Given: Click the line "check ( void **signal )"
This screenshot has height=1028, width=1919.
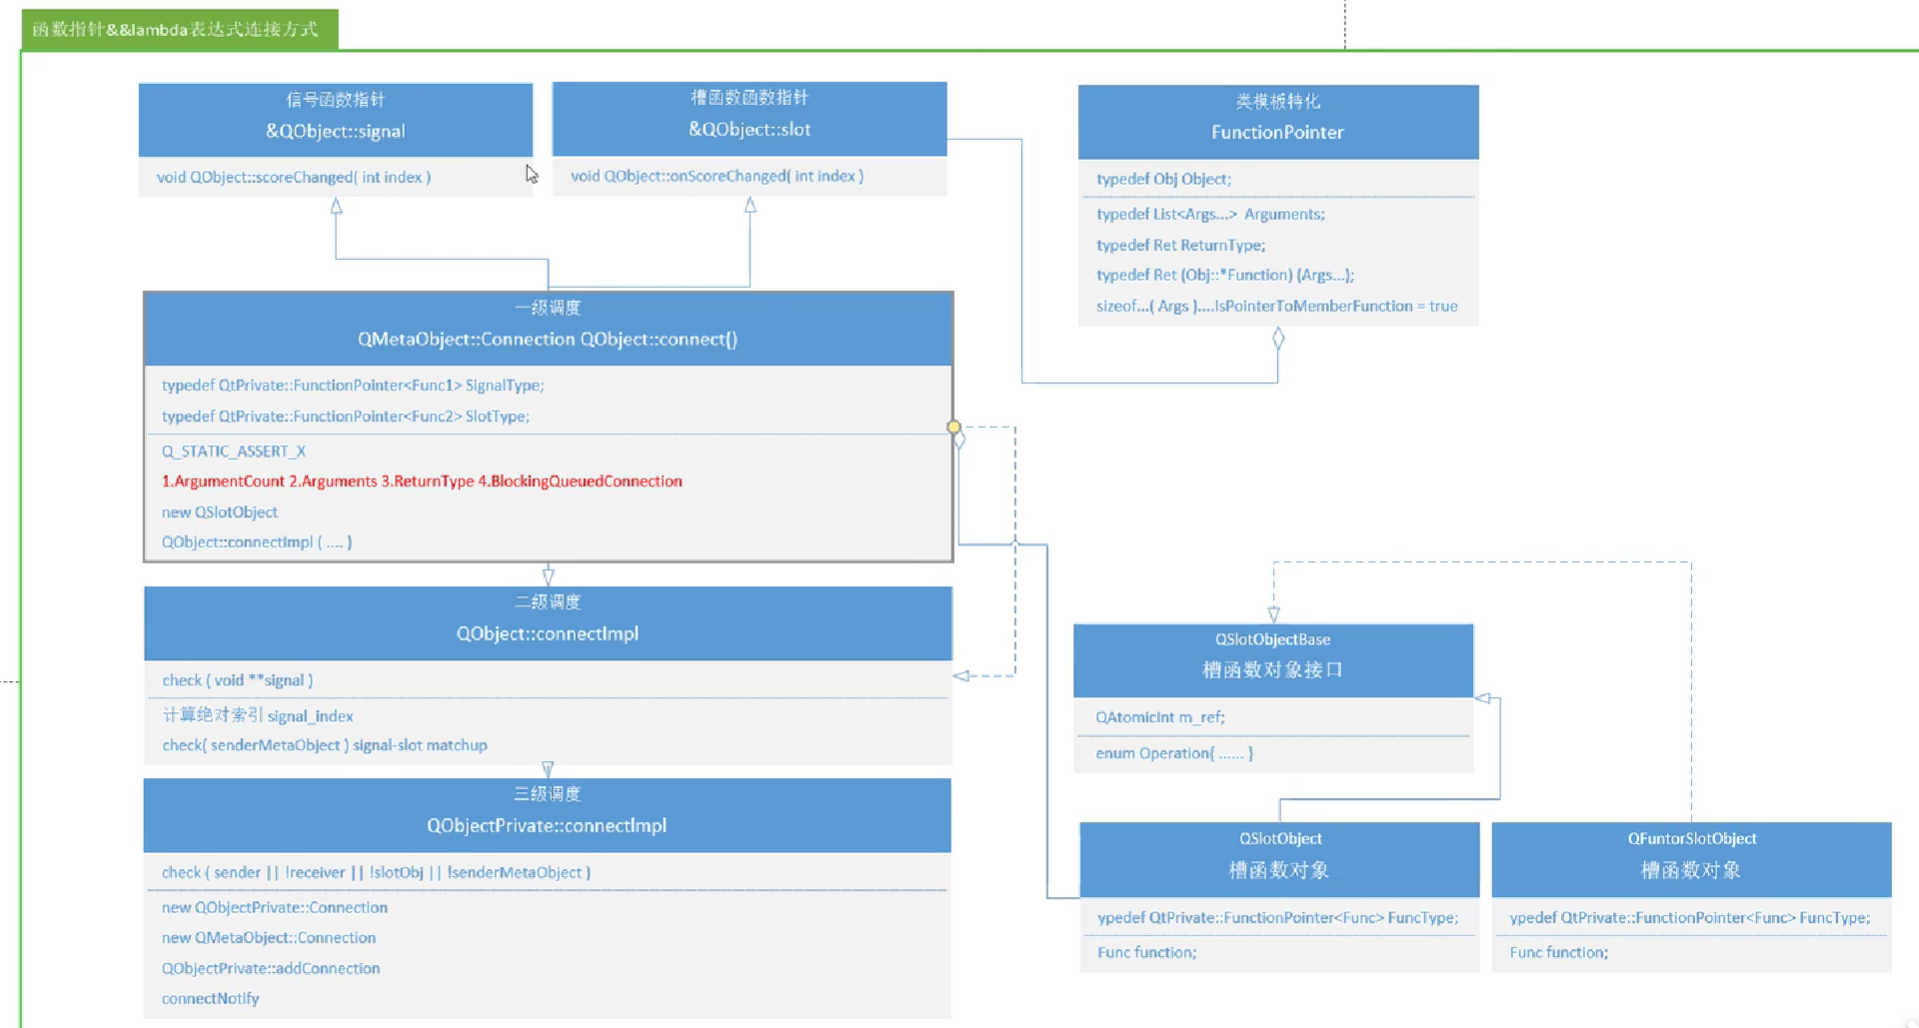Looking at the screenshot, I should [x=238, y=680].
